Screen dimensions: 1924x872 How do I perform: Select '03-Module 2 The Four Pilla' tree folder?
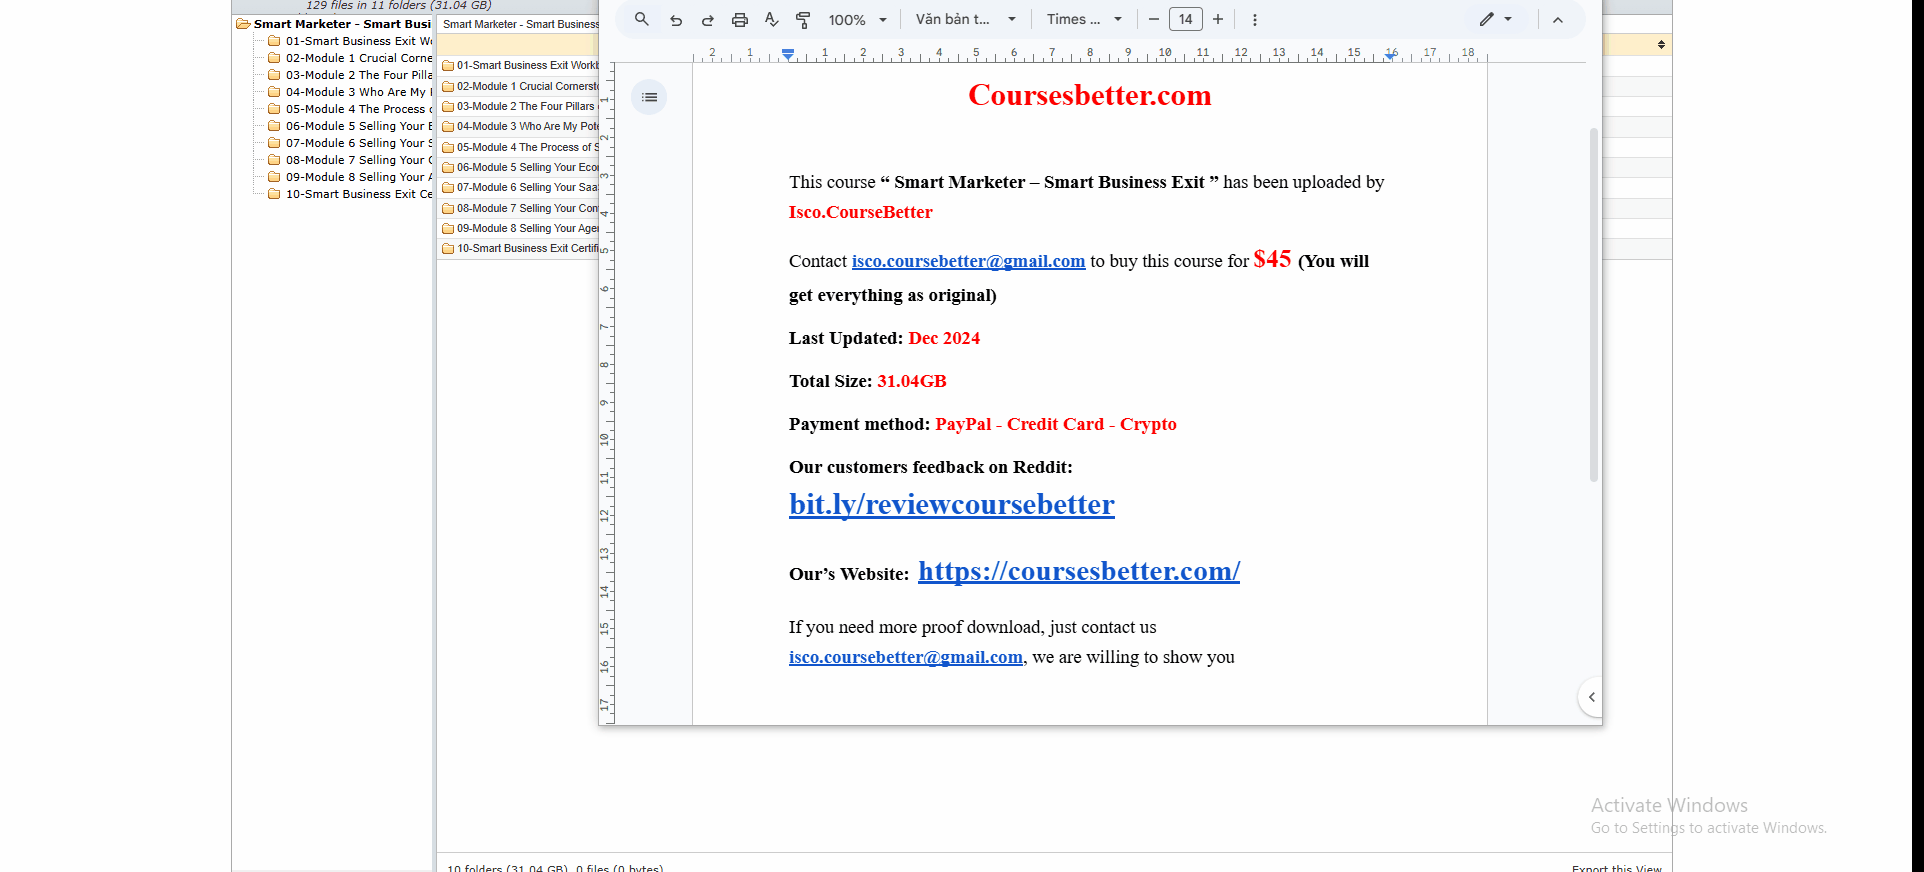(x=359, y=75)
